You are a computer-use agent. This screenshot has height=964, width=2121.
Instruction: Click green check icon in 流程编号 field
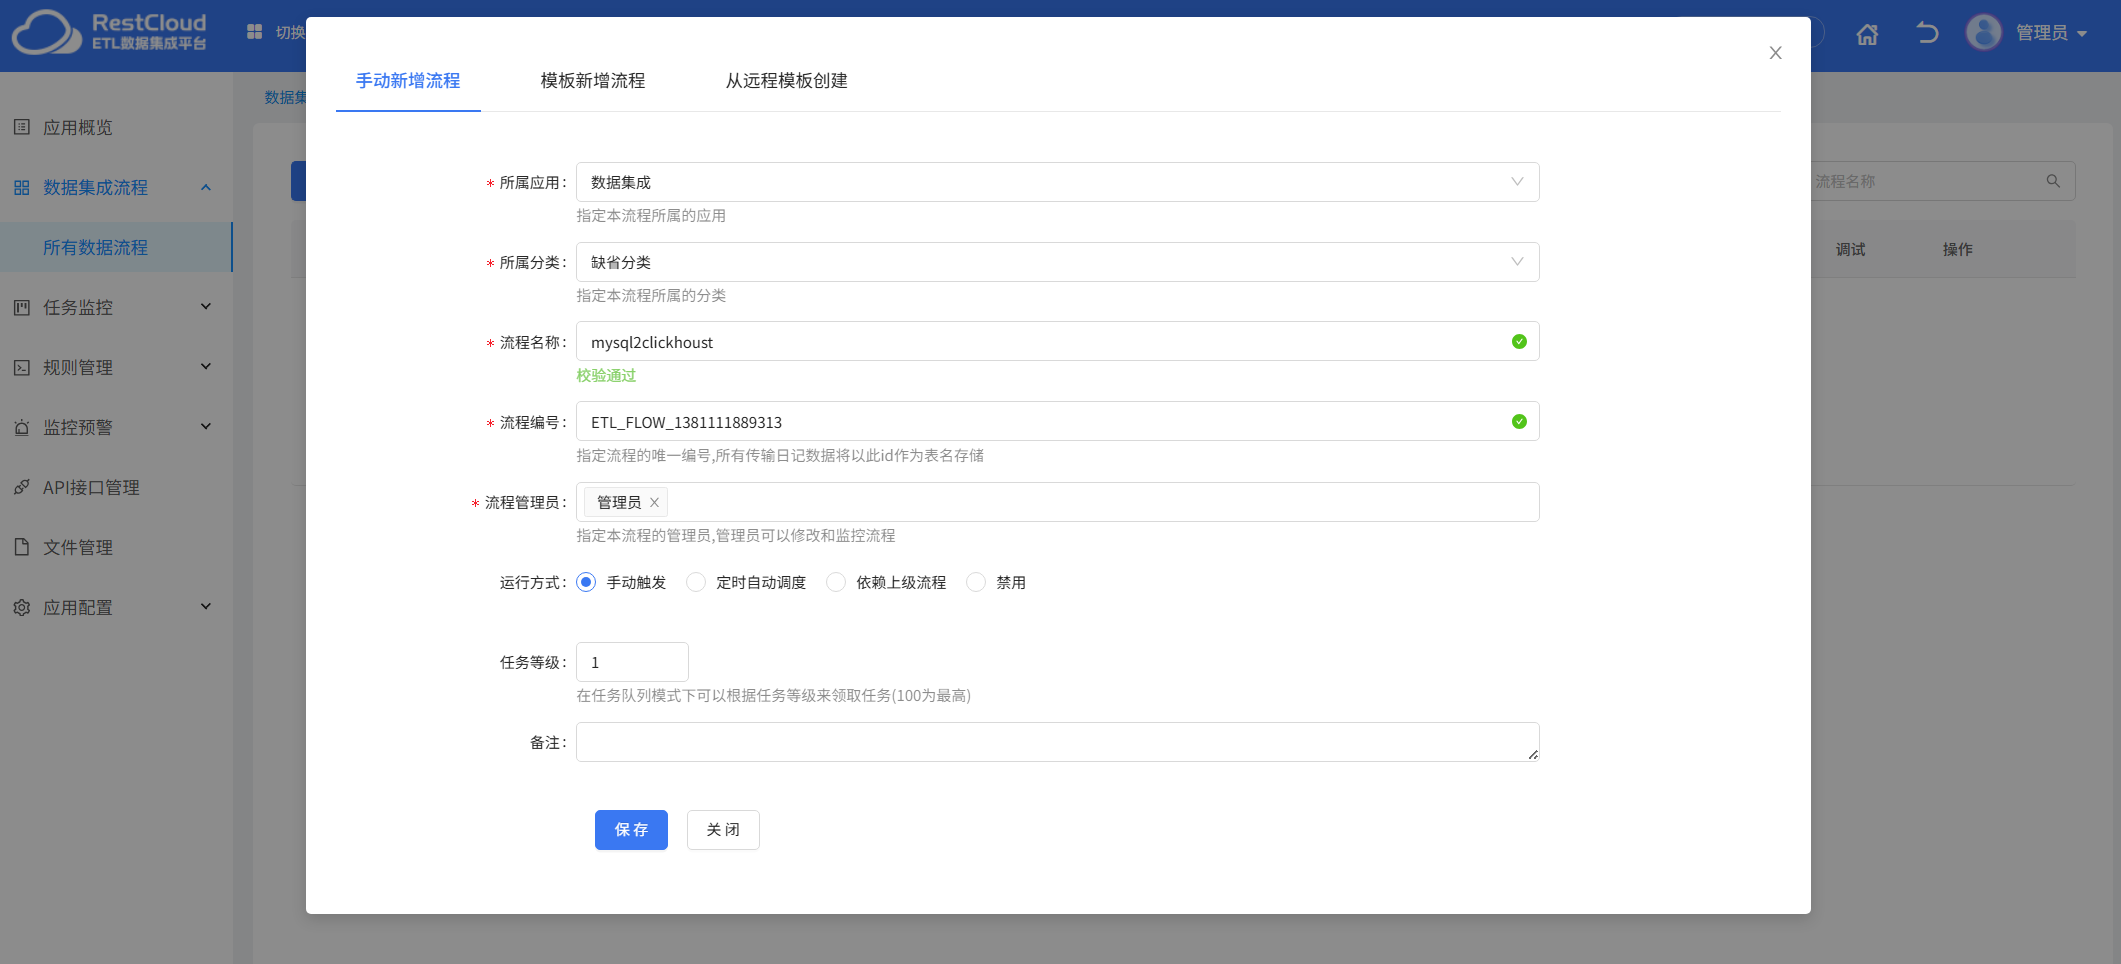coord(1519,422)
